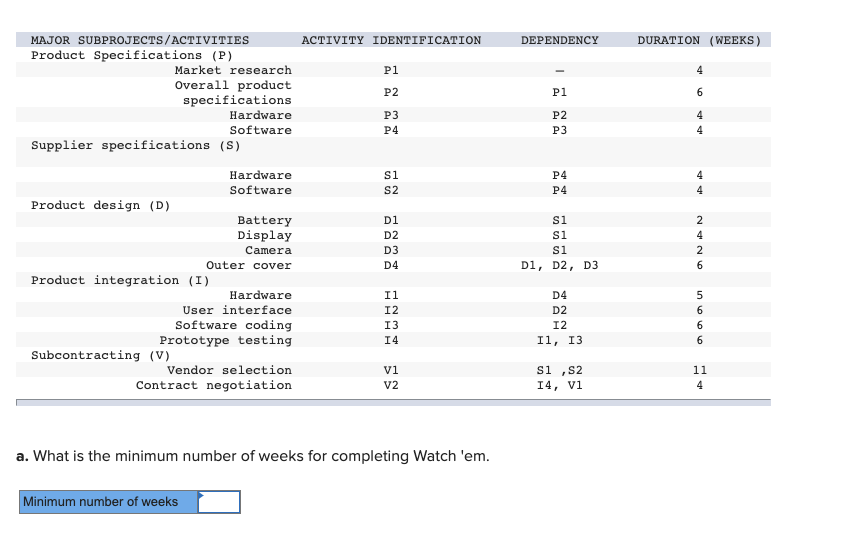Click the activity ID 'I2'
The width and height of the screenshot is (853, 541).
click(391, 310)
